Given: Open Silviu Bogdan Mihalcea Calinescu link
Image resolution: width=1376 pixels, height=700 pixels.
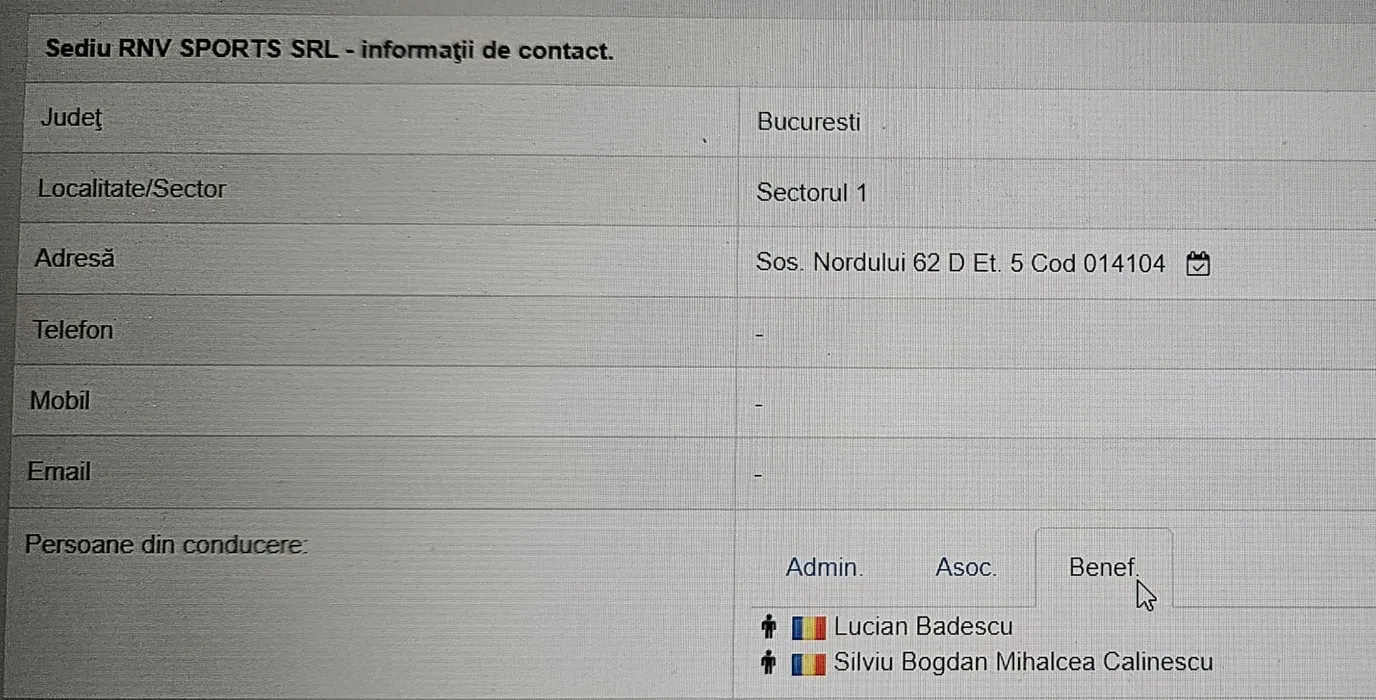Looking at the screenshot, I should (x=1023, y=662).
